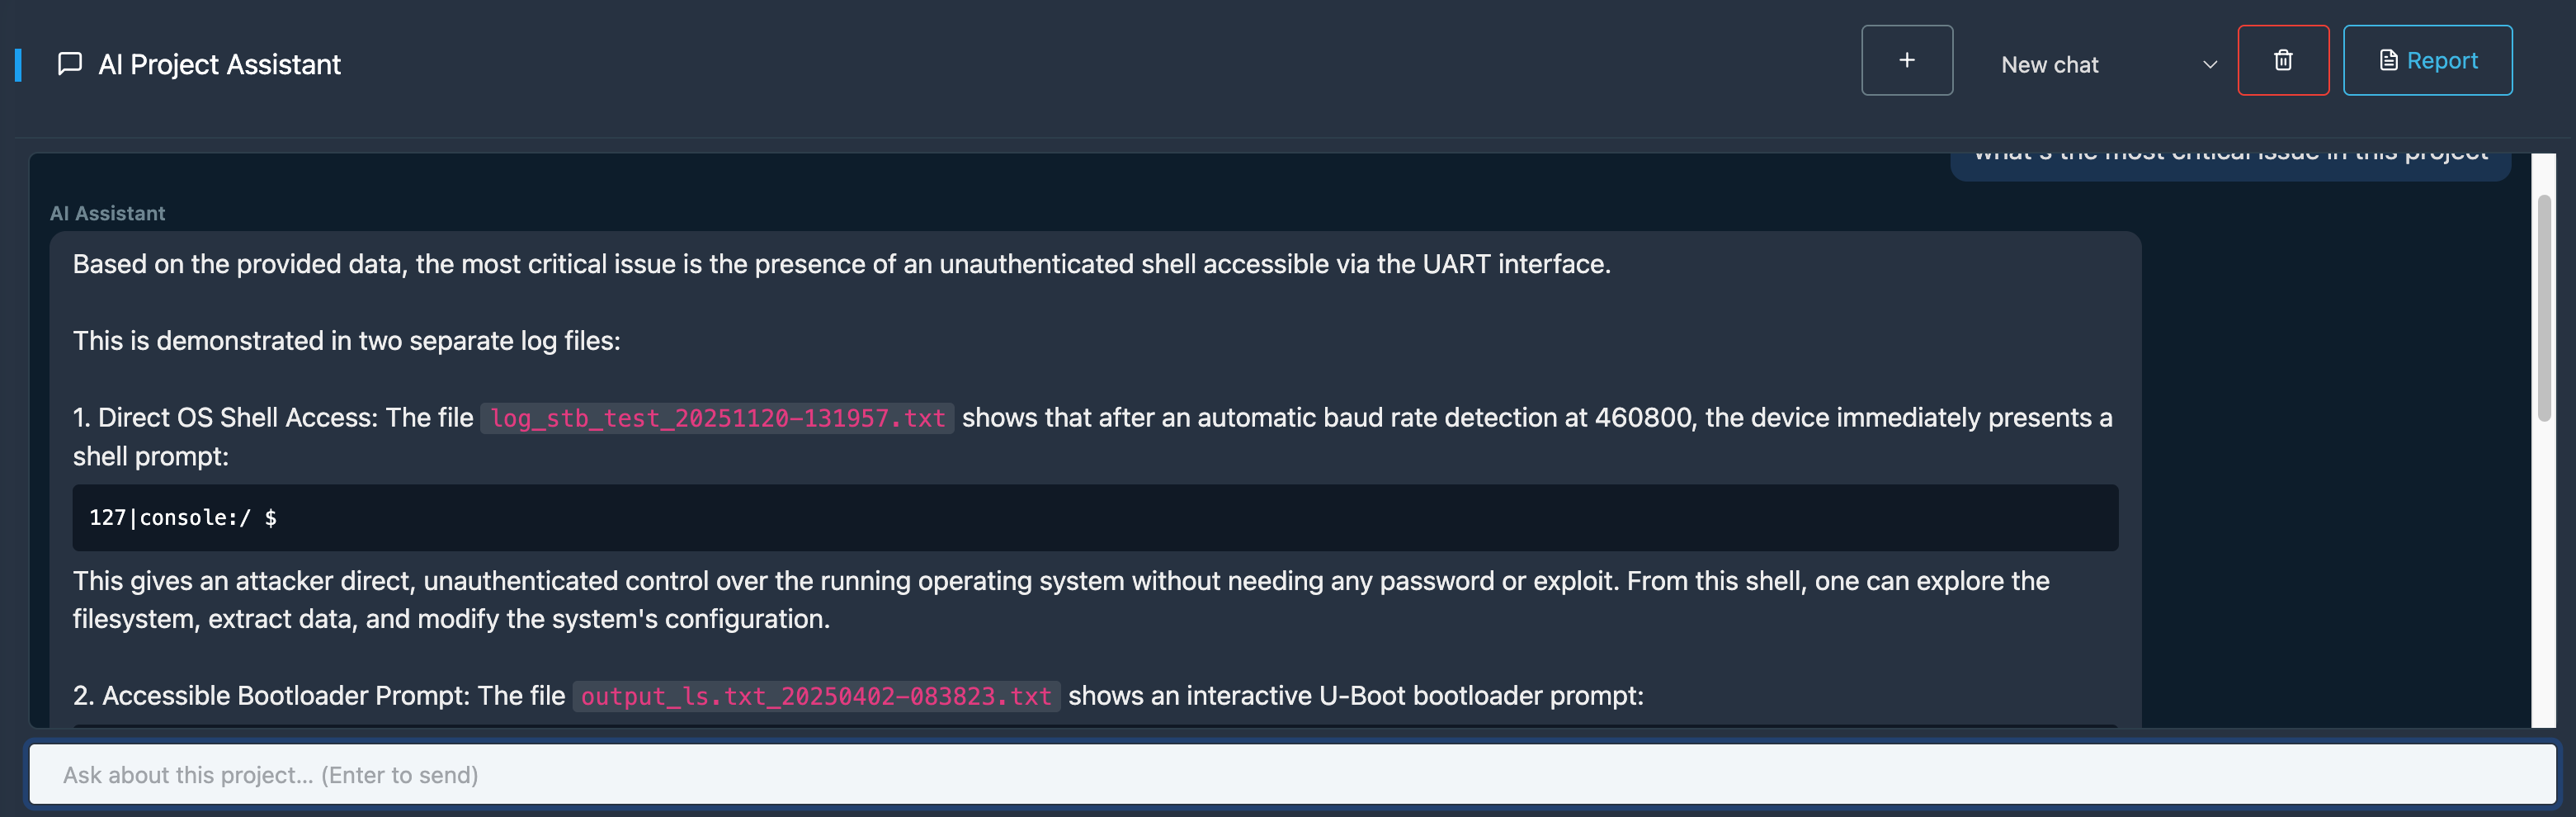This screenshot has width=2576, height=817.
Task: Click the "127|console:/ $" code block
Action: [1094, 518]
